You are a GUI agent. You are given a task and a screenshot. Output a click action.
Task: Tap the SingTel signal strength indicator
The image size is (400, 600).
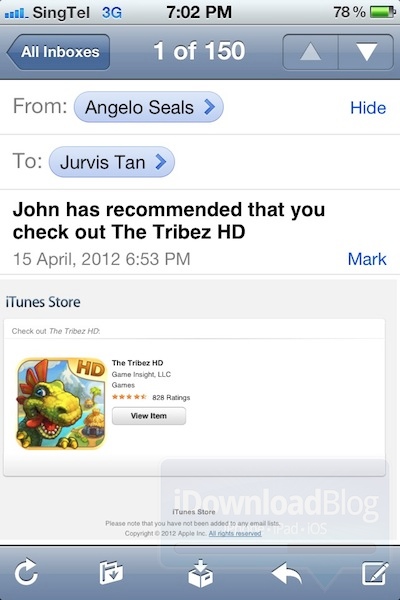point(16,14)
